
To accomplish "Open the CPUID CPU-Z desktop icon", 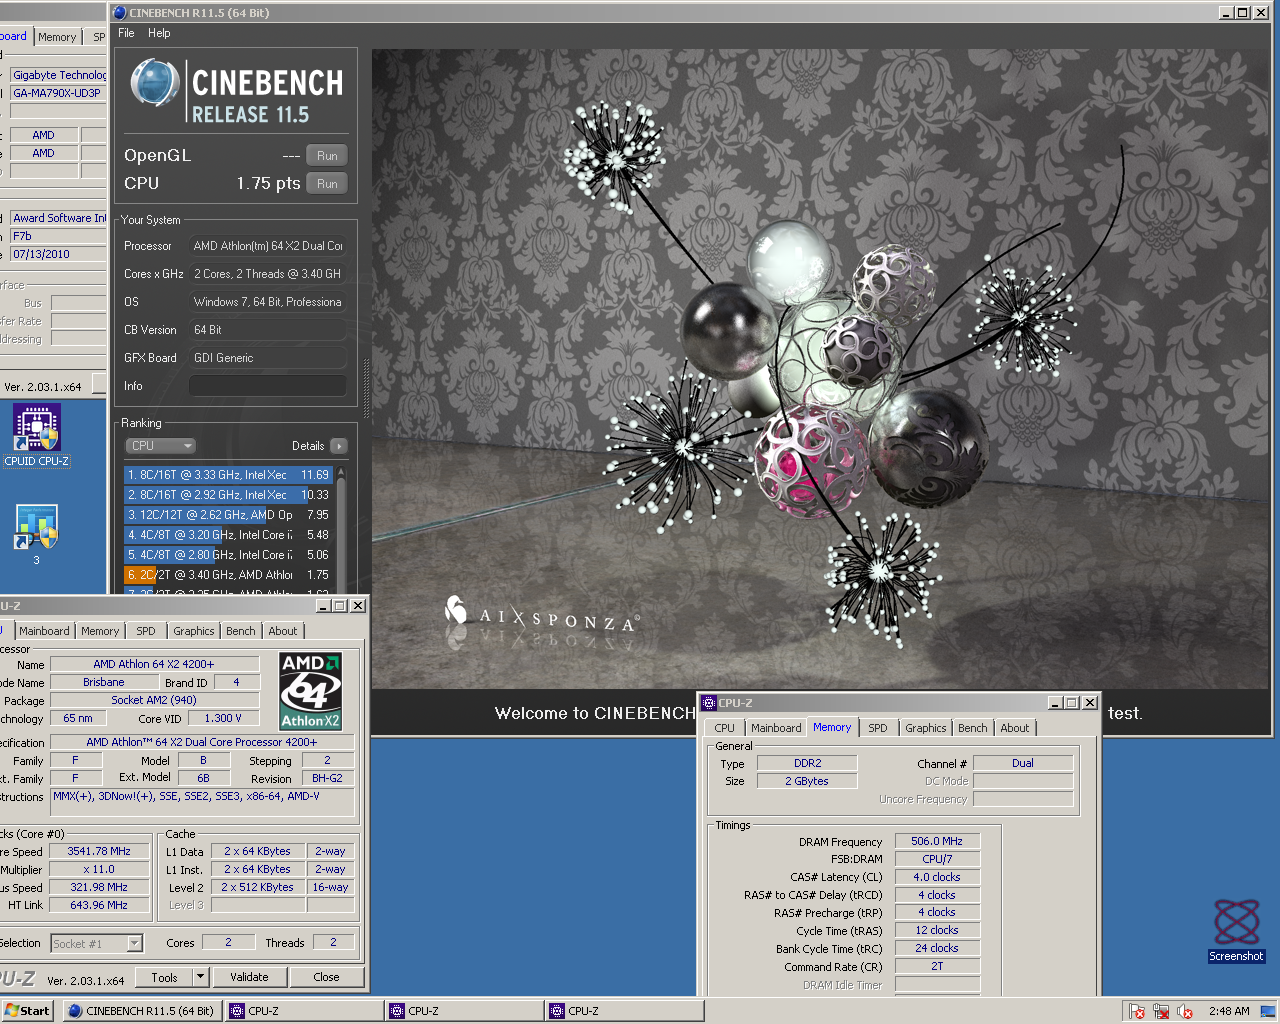I will [37, 436].
